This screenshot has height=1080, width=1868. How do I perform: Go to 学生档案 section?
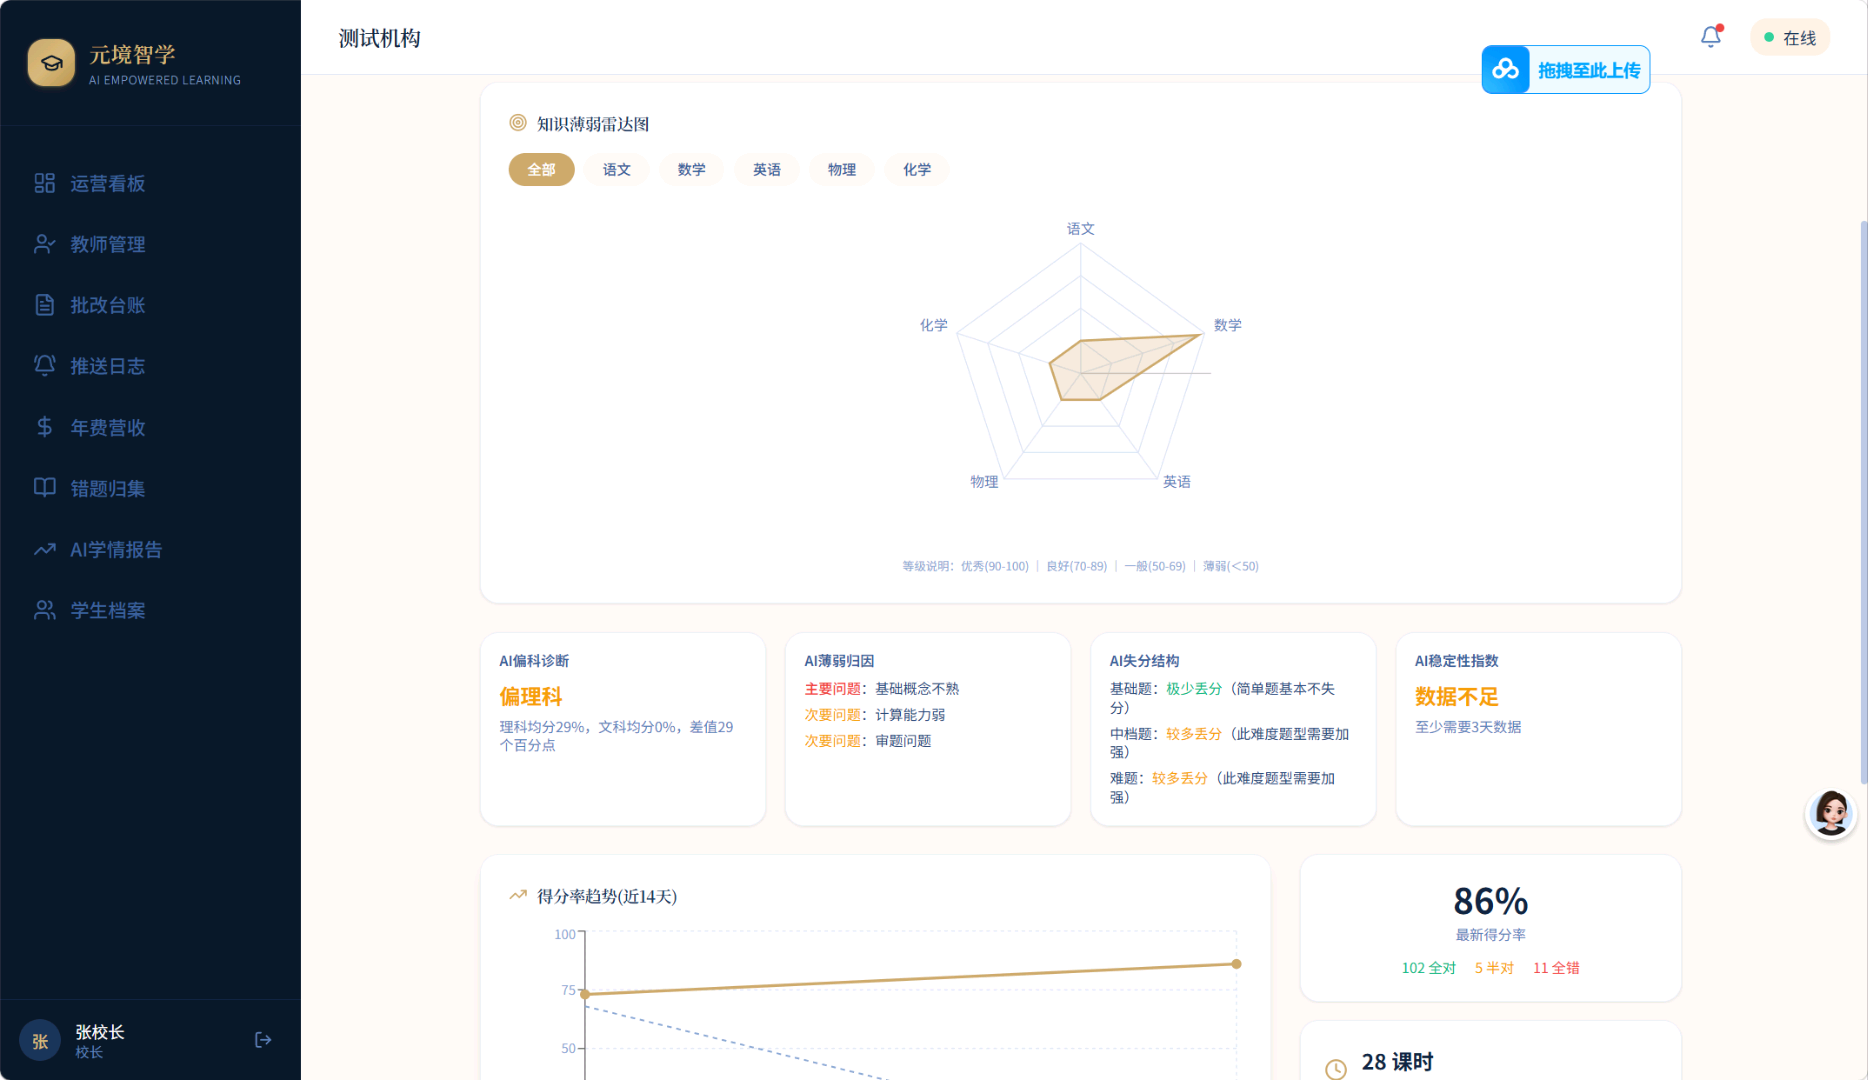pyautogui.click(x=150, y=610)
